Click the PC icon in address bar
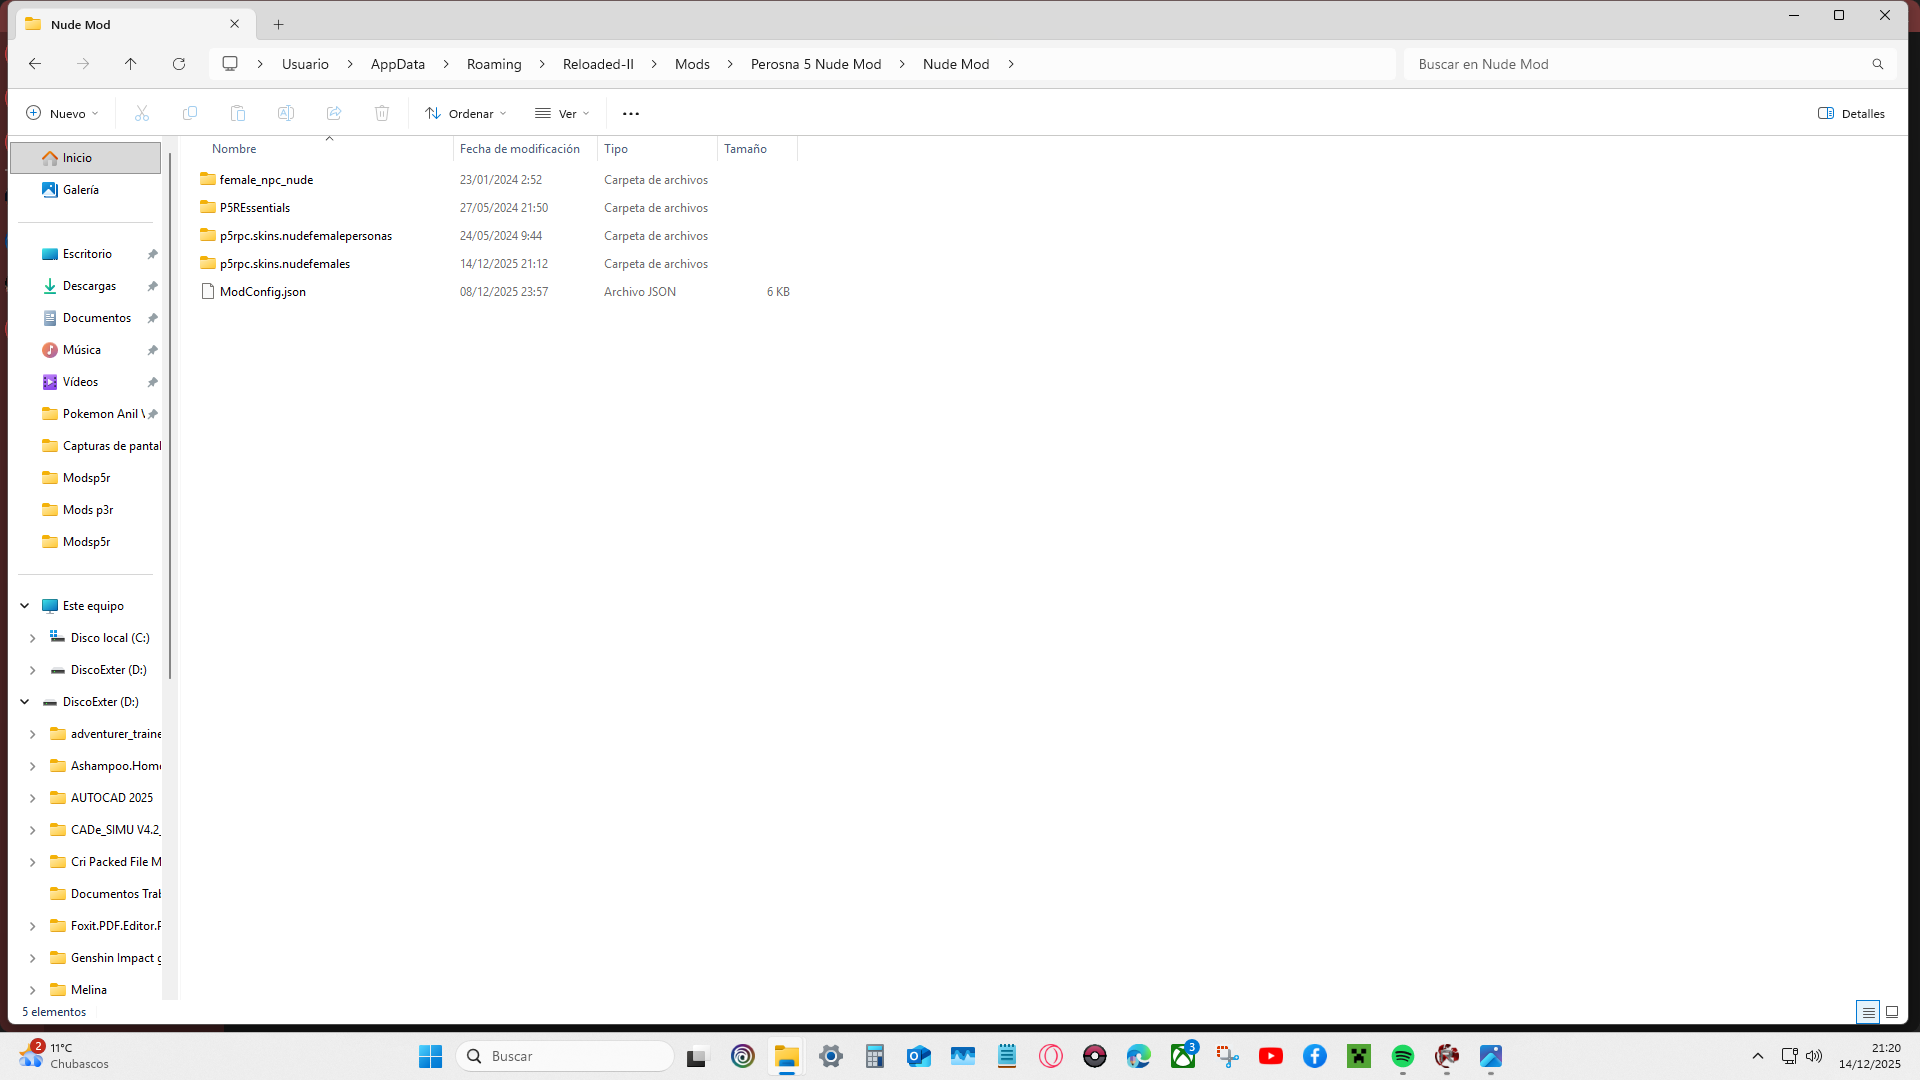This screenshot has height=1080, width=1920. 230,64
